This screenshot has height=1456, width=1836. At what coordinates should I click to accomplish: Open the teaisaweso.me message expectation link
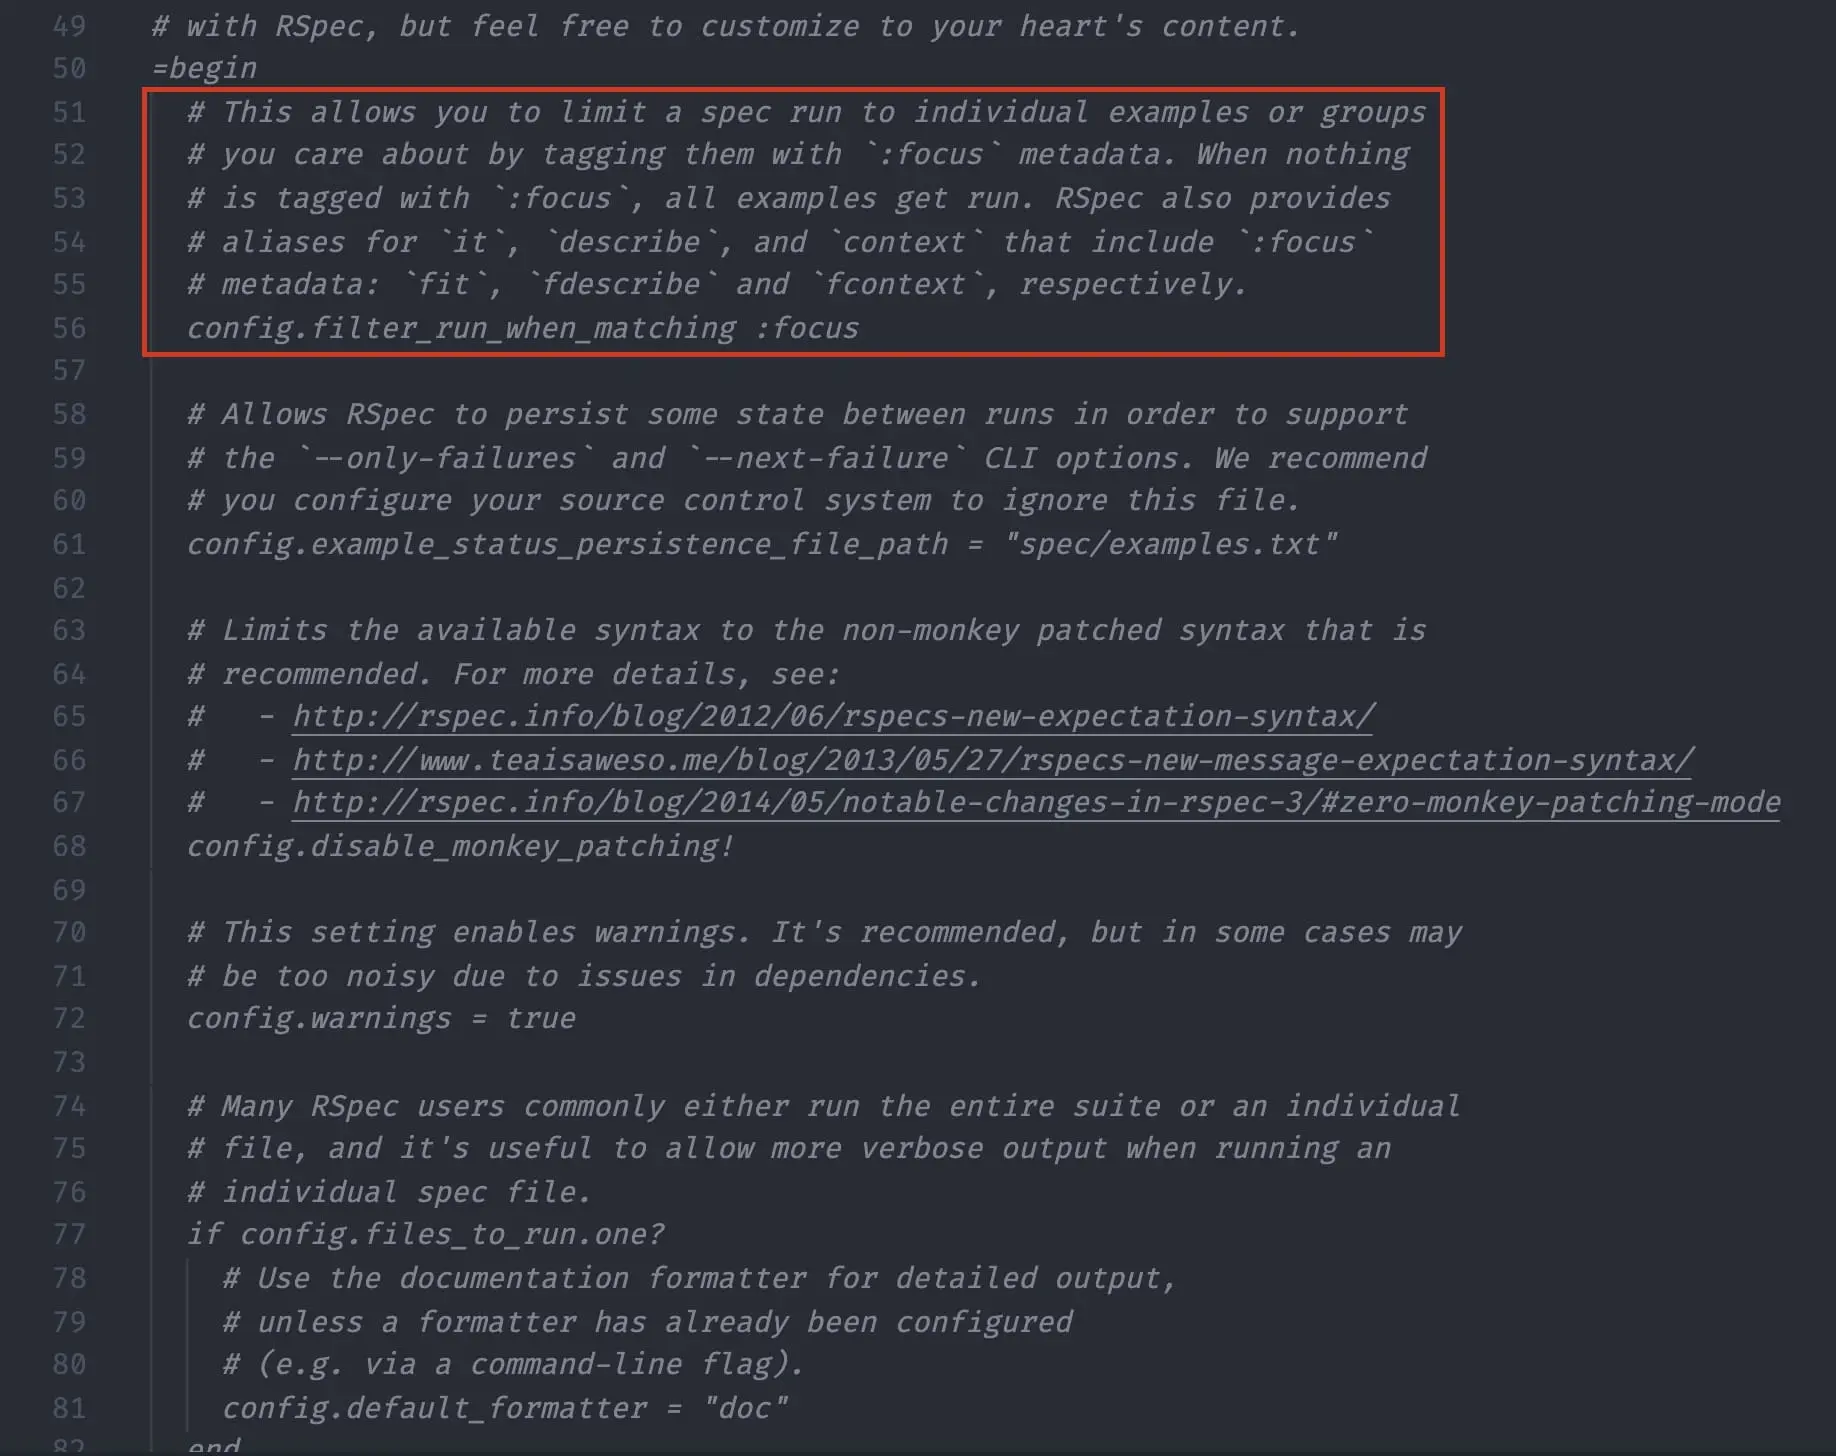pyautogui.click(x=992, y=761)
